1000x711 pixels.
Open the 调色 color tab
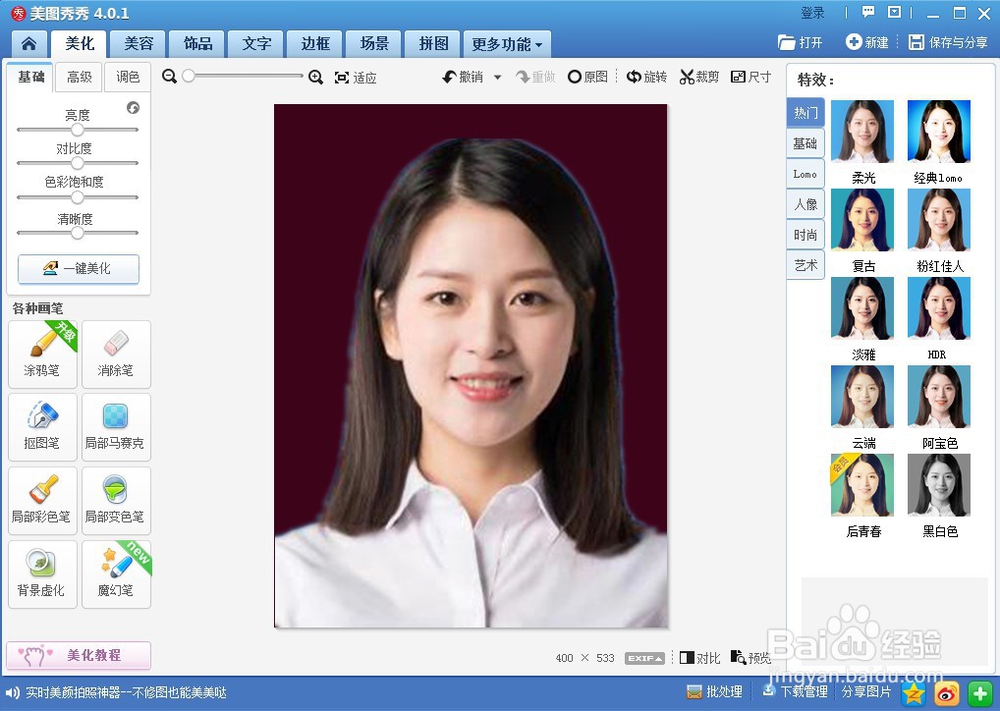pyautogui.click(x=128, y=77)
